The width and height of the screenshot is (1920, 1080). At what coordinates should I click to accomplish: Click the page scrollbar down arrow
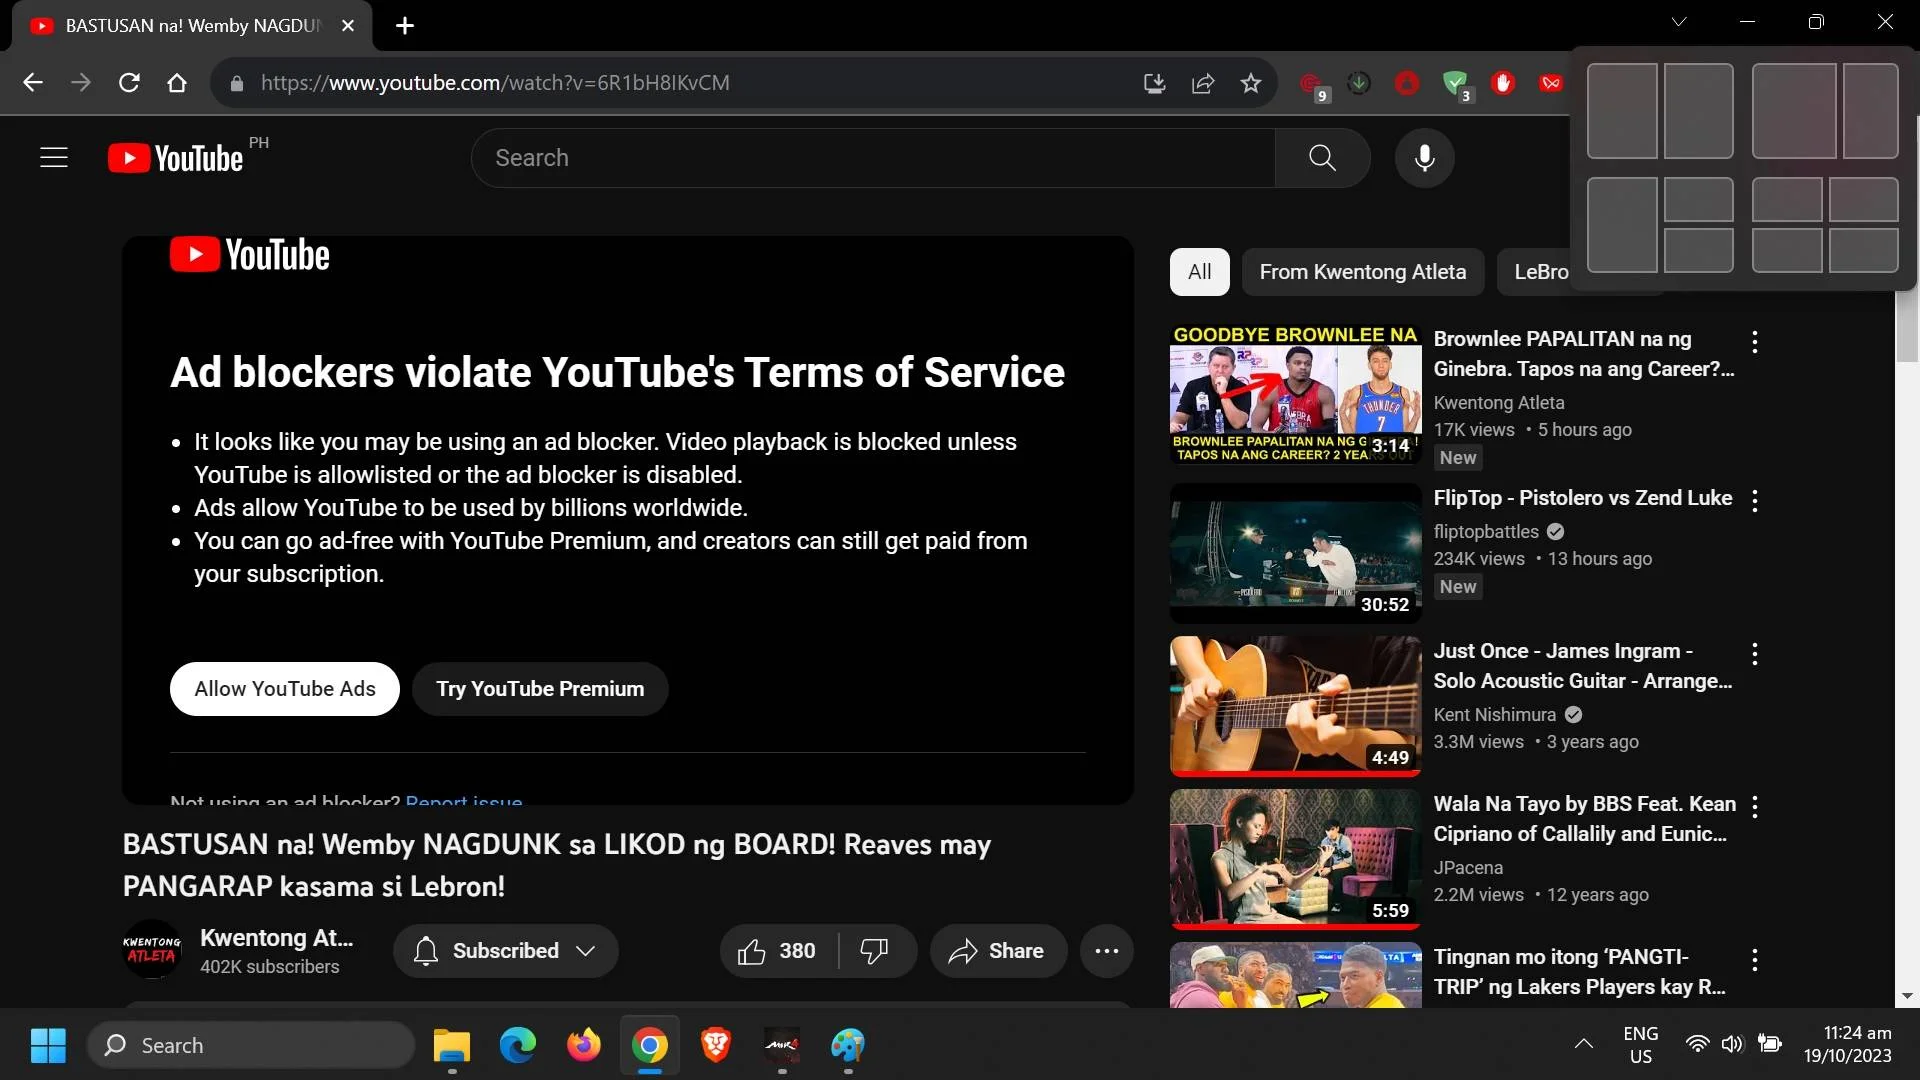point(1907,996)
